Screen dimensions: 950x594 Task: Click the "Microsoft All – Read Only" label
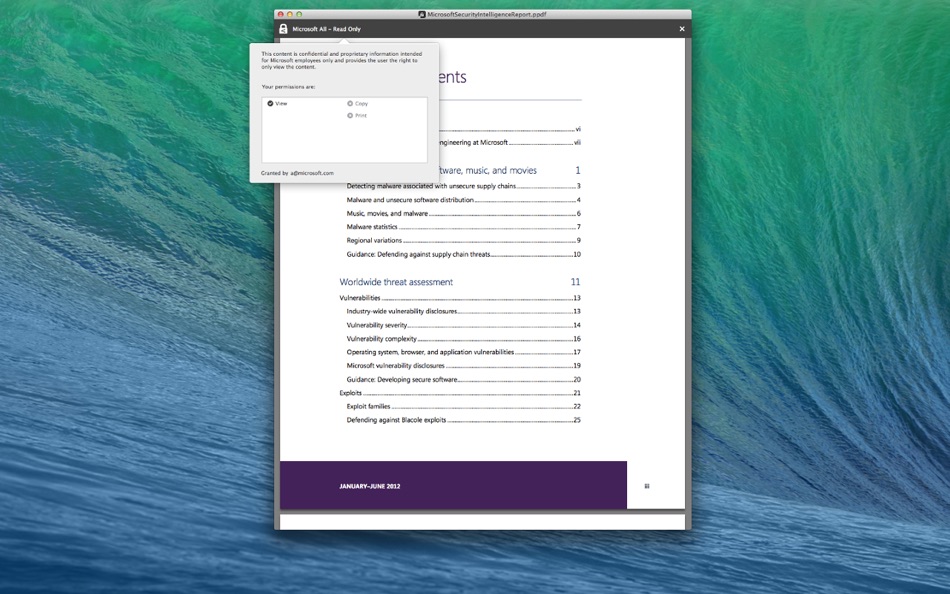click(326, 29)
